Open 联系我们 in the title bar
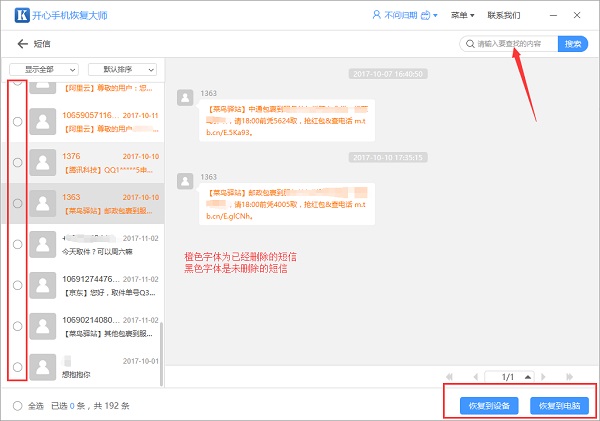 tap(503, 16)
